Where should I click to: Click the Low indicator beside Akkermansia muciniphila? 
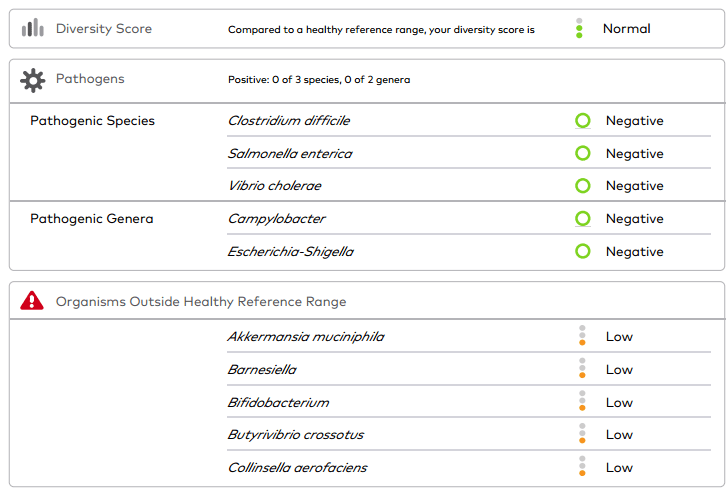click(x=582, y=337)
